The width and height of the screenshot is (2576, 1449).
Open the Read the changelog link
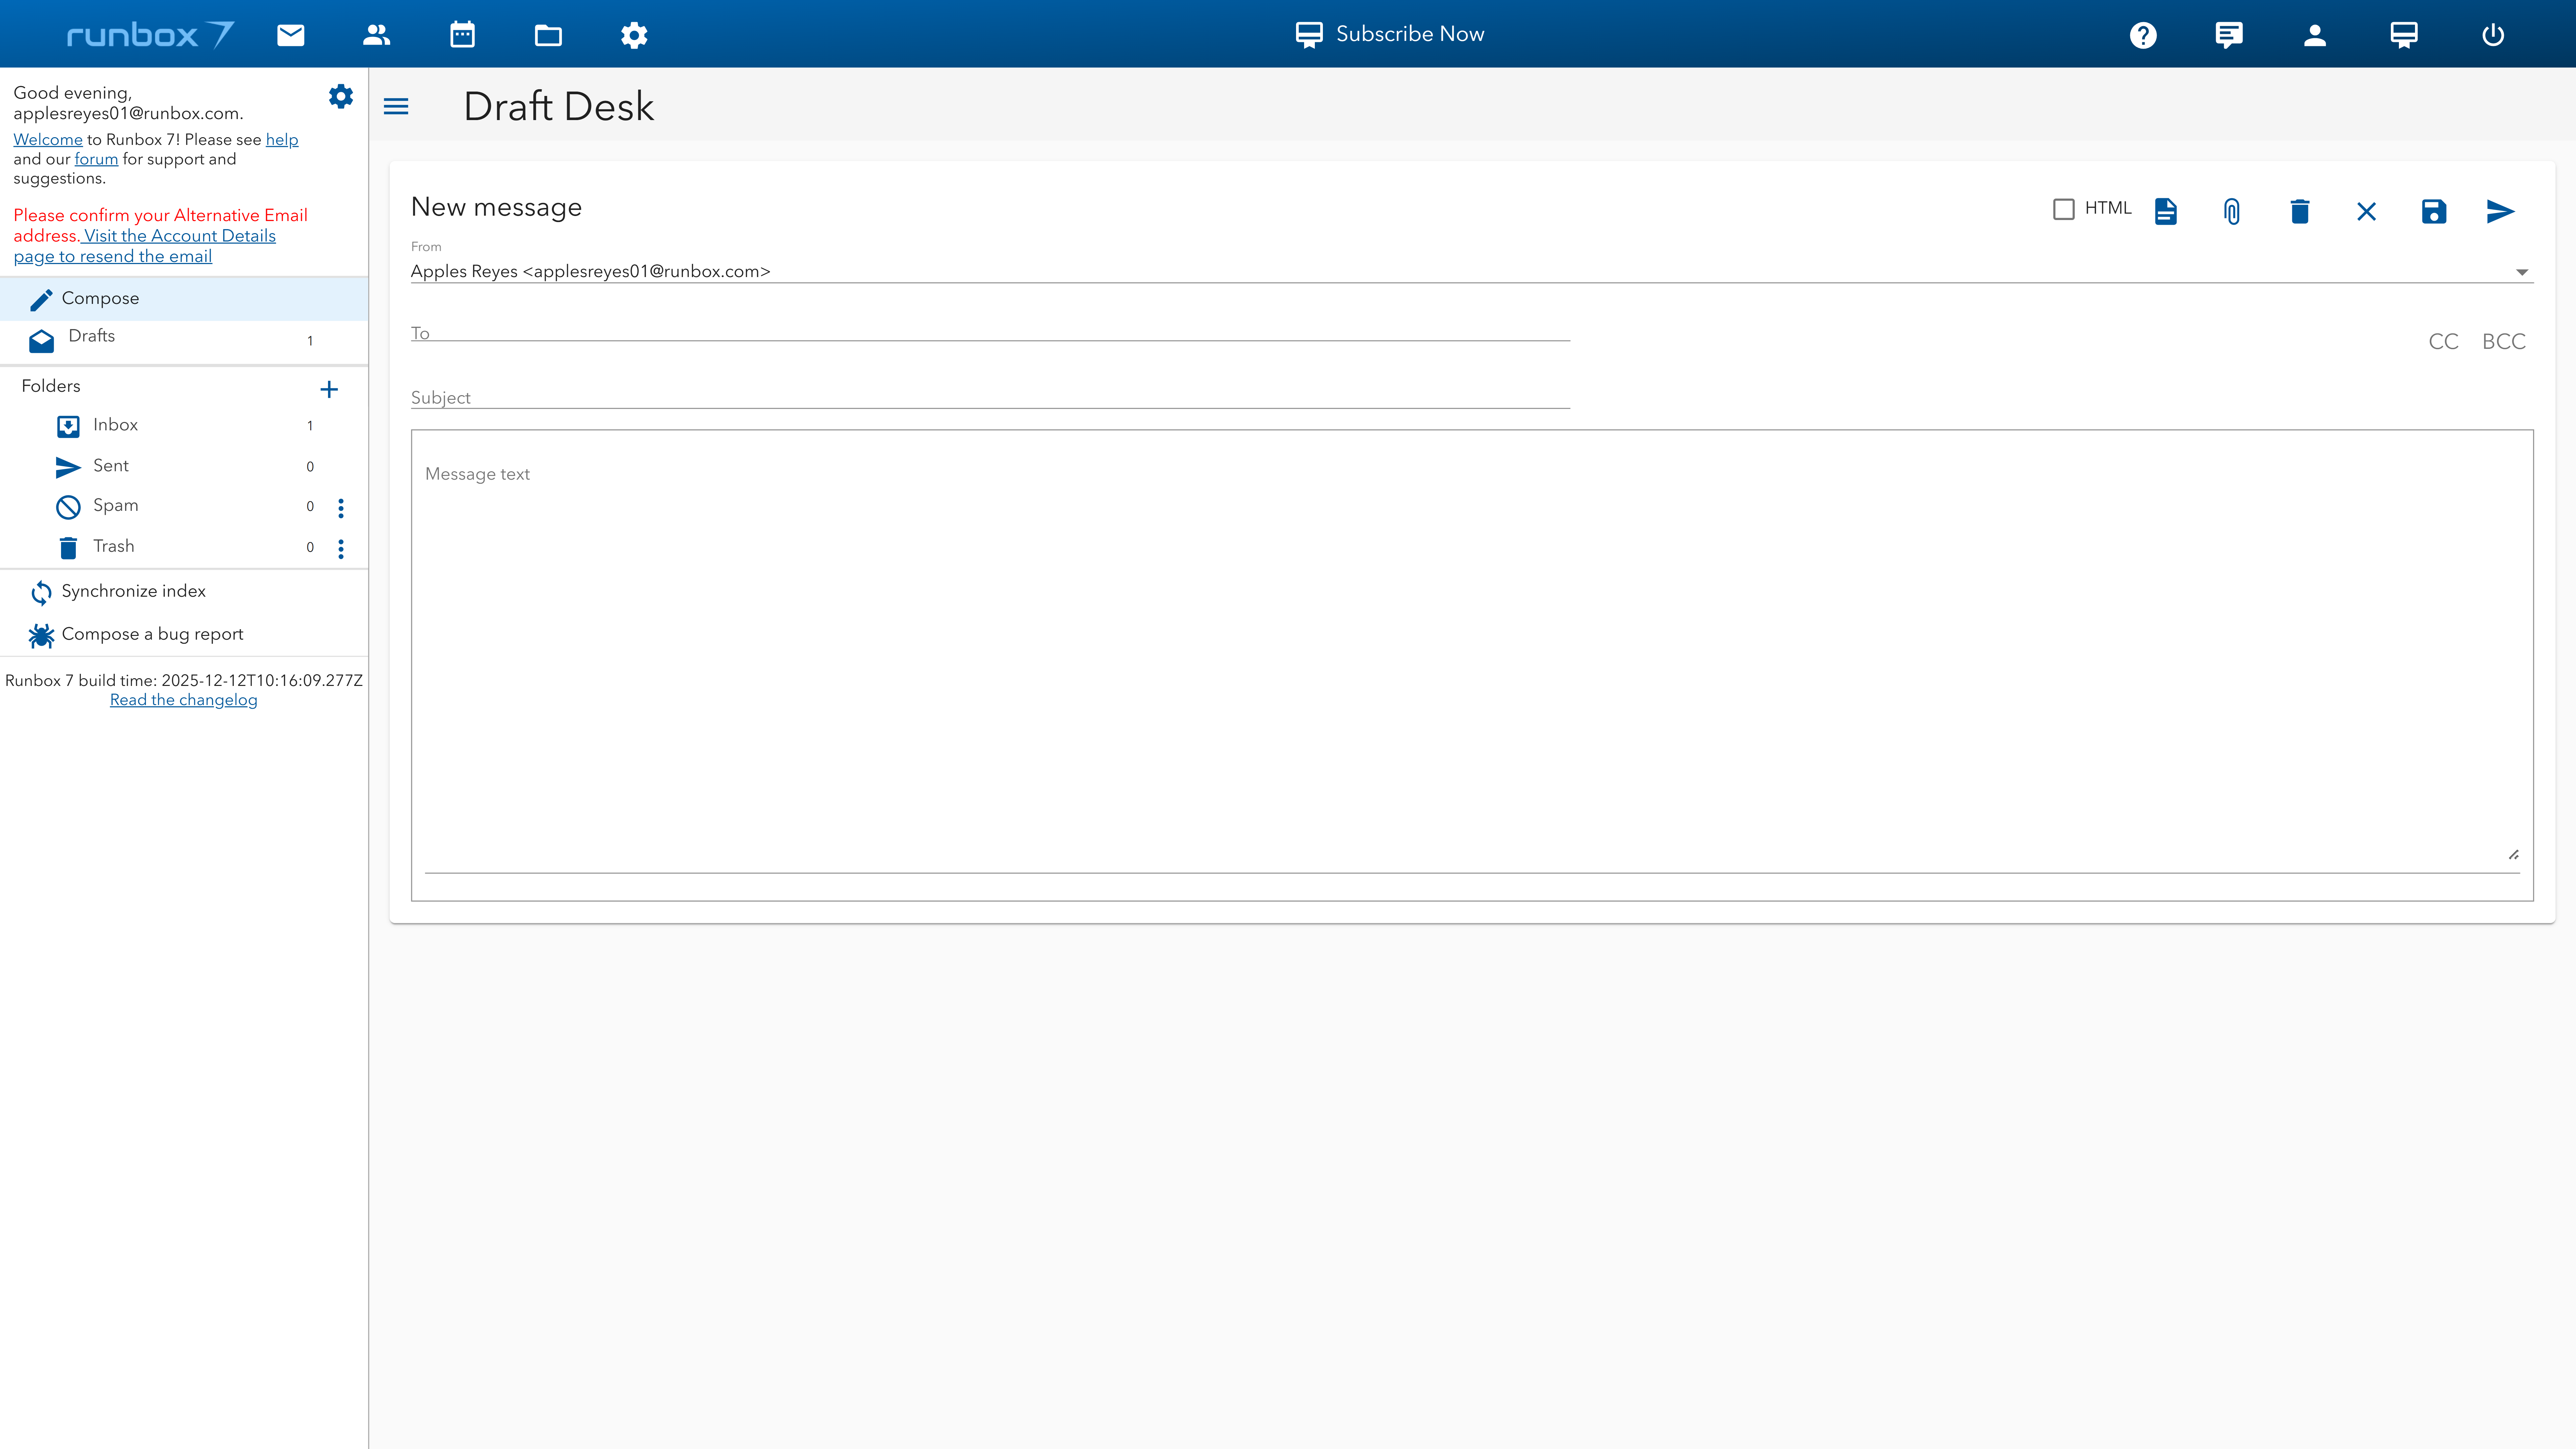pyautogui.click(x=183, y=700)
